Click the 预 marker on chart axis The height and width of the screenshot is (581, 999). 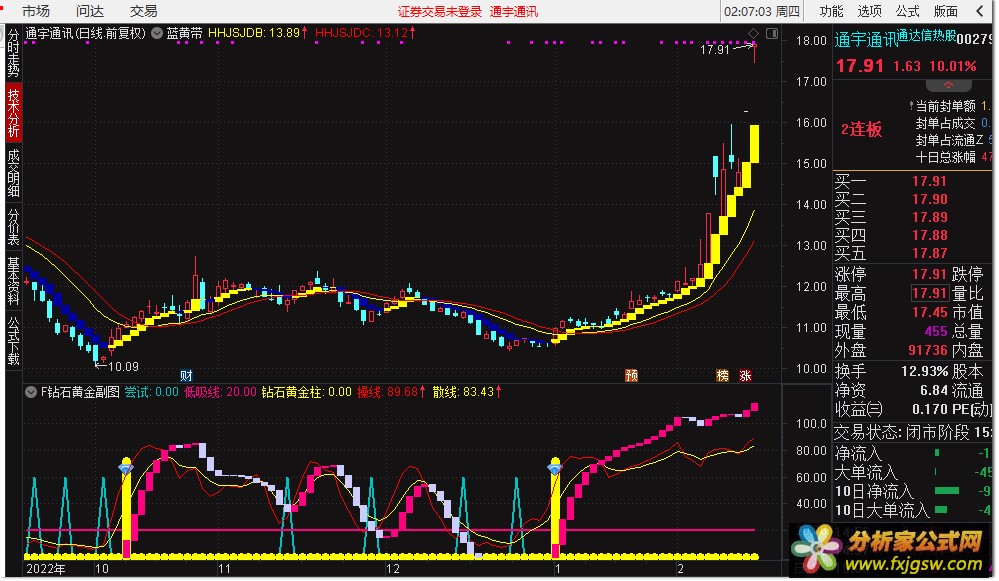(631, 375)
